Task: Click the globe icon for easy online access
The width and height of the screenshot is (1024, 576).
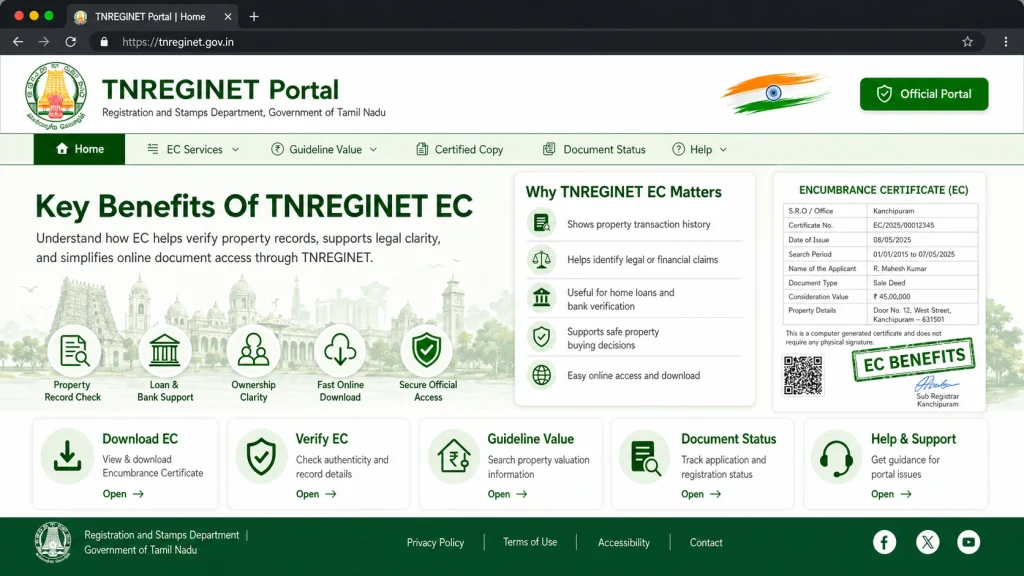Action: [541, 376]
